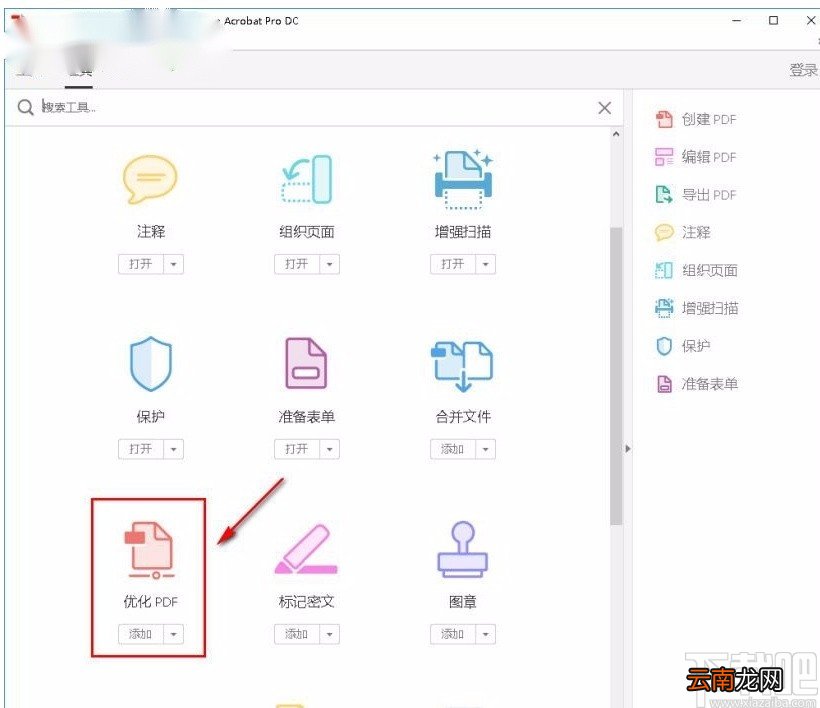The image size is (820, 708).
Task: Click 导出 PDF text in right sidebar
Action: [x=709, y=195]
